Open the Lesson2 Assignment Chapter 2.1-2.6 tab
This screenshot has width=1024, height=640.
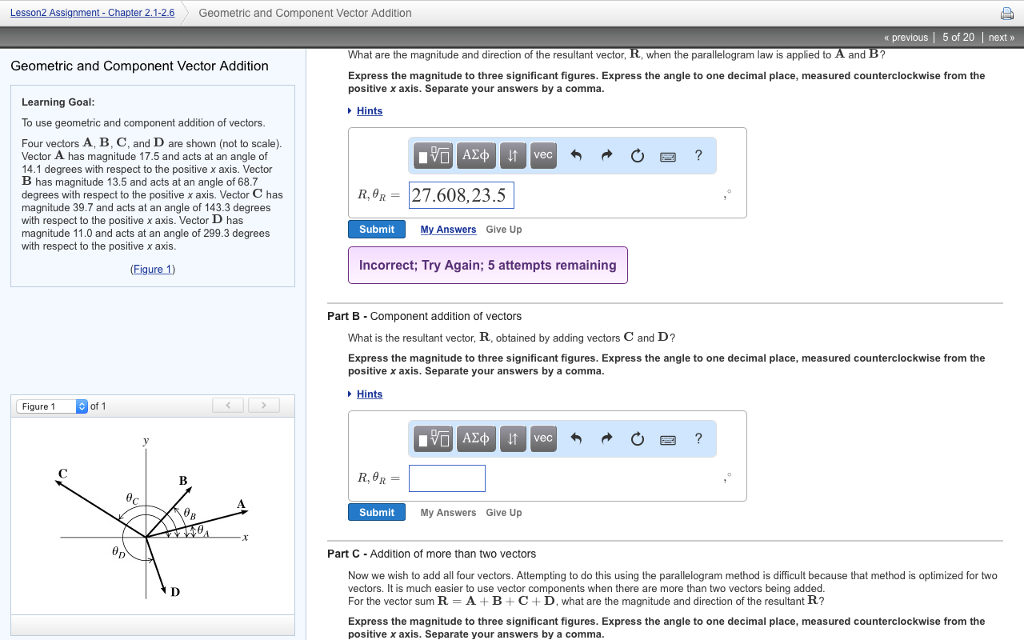(x=92, y=12)
